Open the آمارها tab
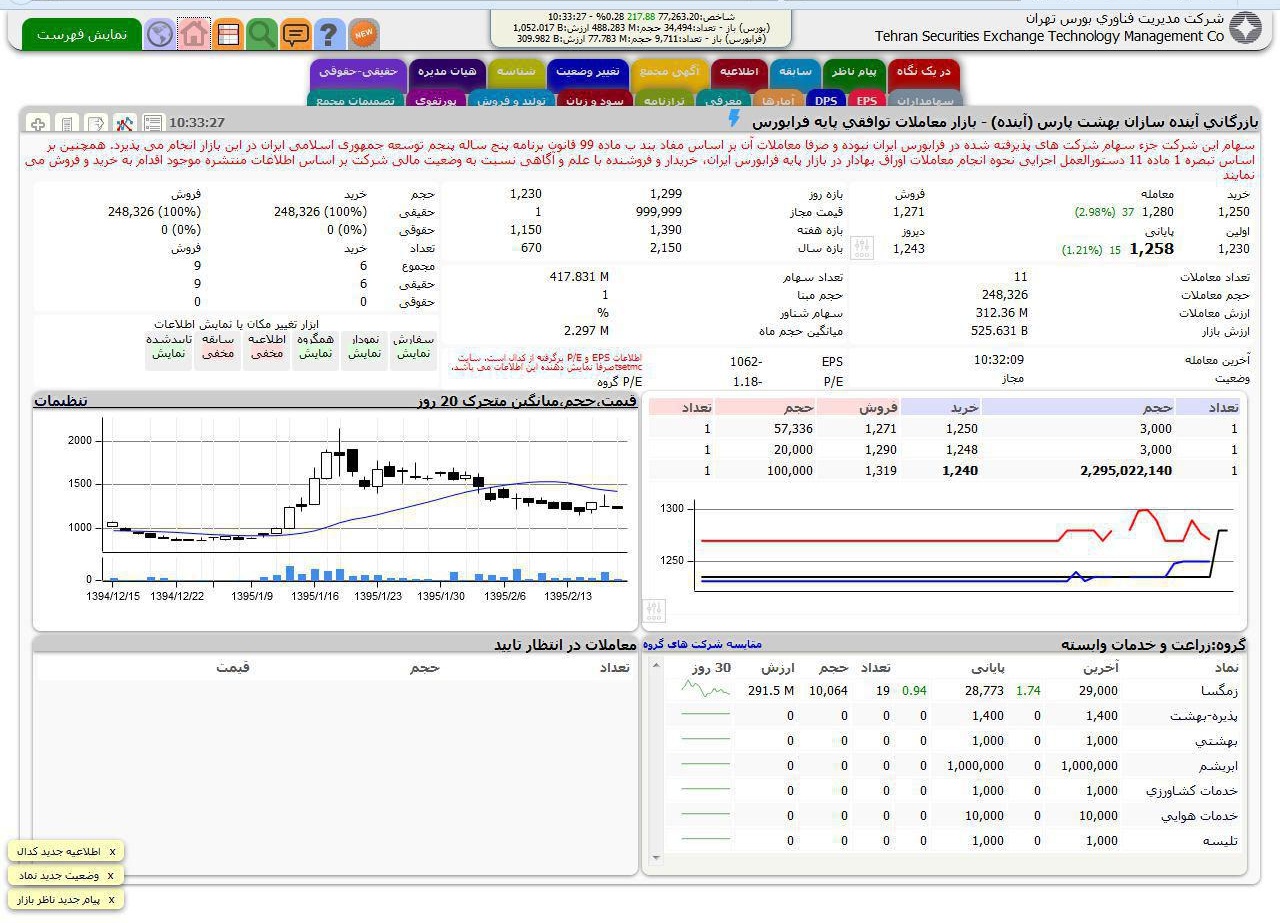 pos(777,100)
